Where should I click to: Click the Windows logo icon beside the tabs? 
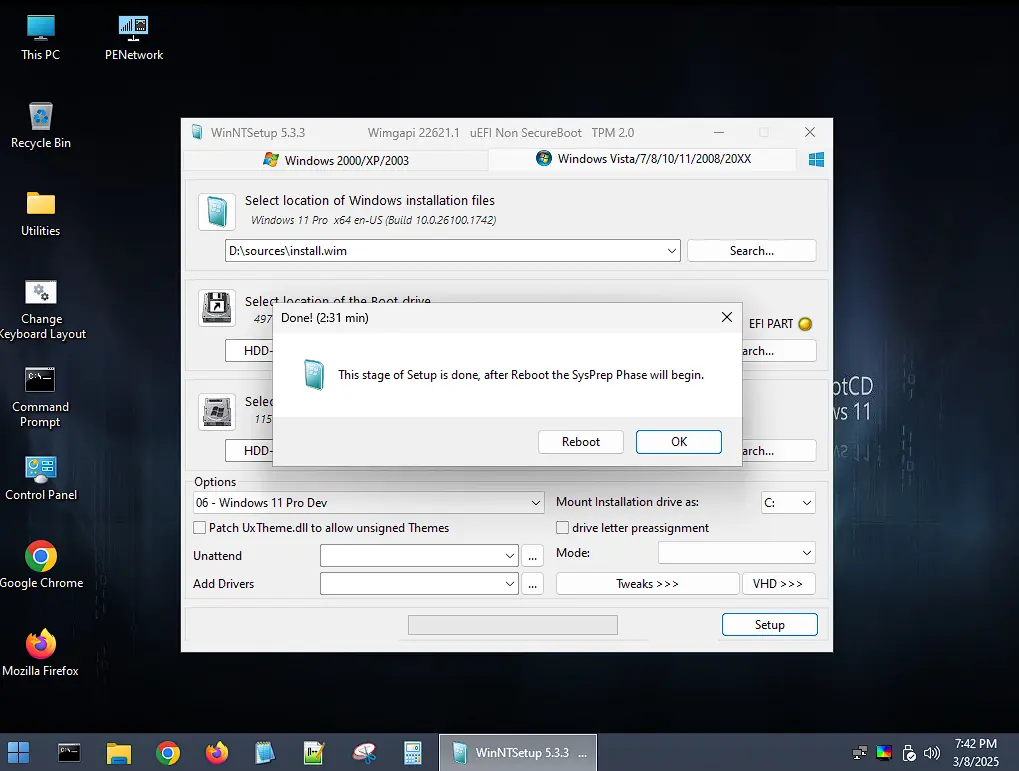(x=816, y=159)
